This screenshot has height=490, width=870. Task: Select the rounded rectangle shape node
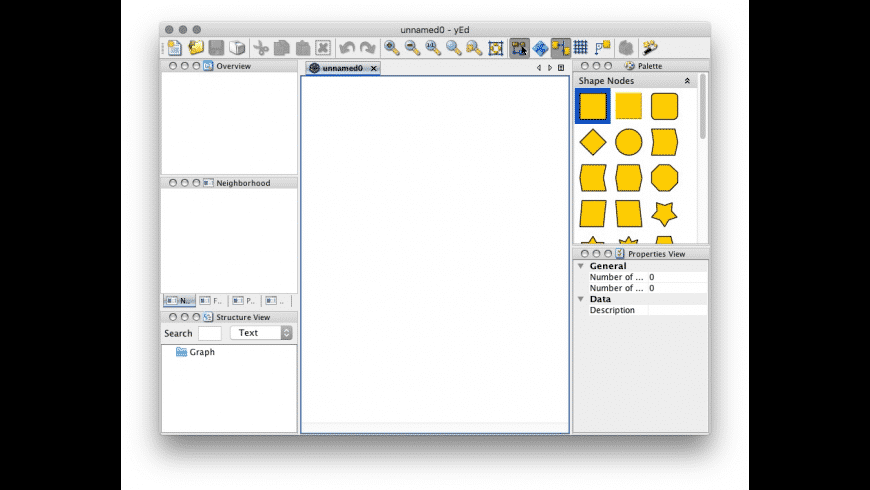tap(664, 106)
